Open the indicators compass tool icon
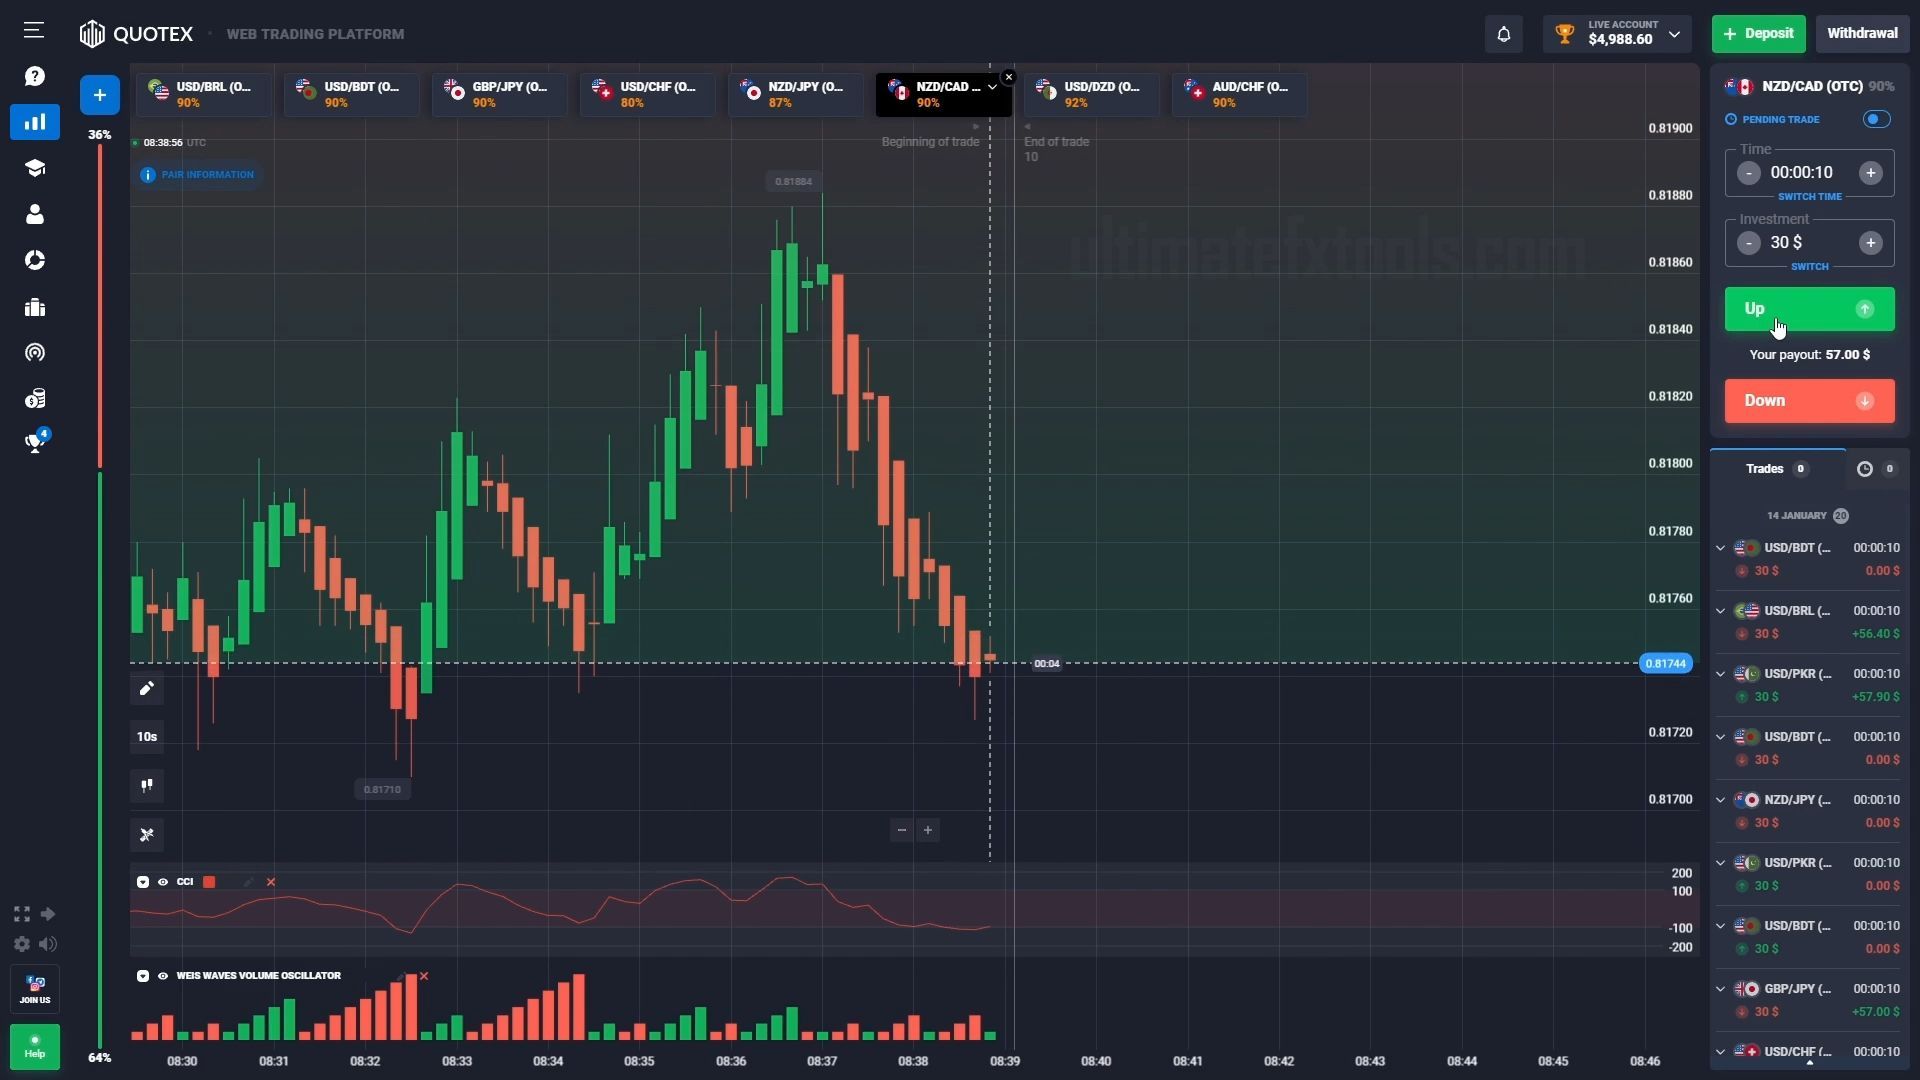Screen dimensions: 1920x1080 (x=147, y=834)
